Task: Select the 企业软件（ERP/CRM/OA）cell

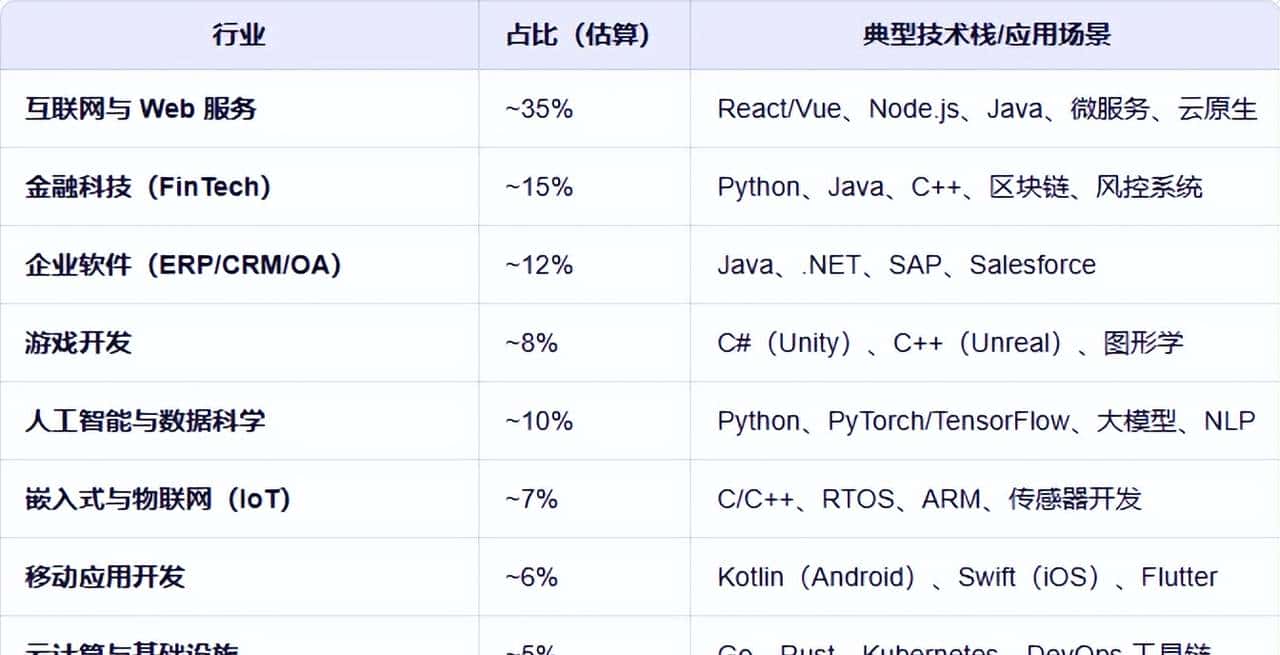Action: [x=183, y=265]
